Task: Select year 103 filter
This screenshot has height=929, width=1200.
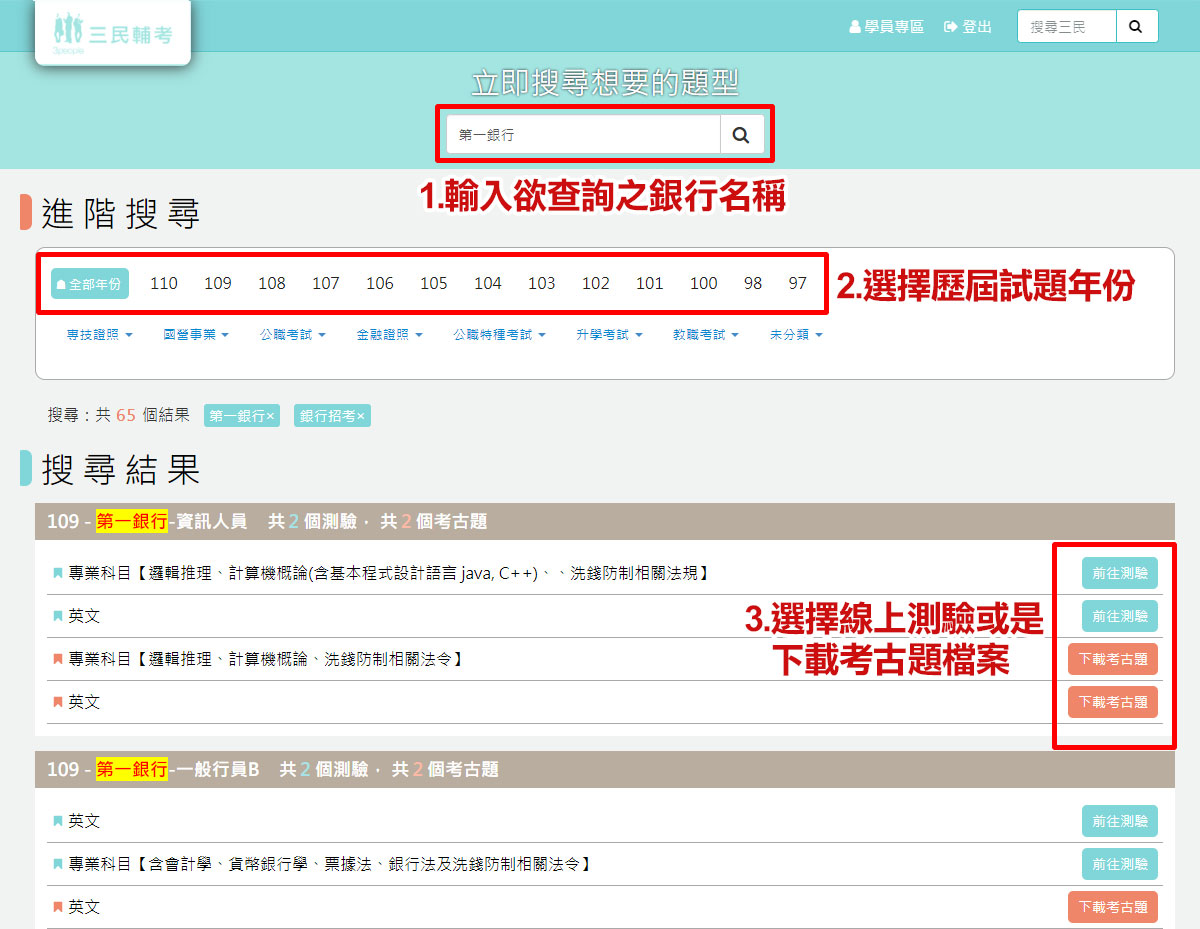Action: point(542,284)
